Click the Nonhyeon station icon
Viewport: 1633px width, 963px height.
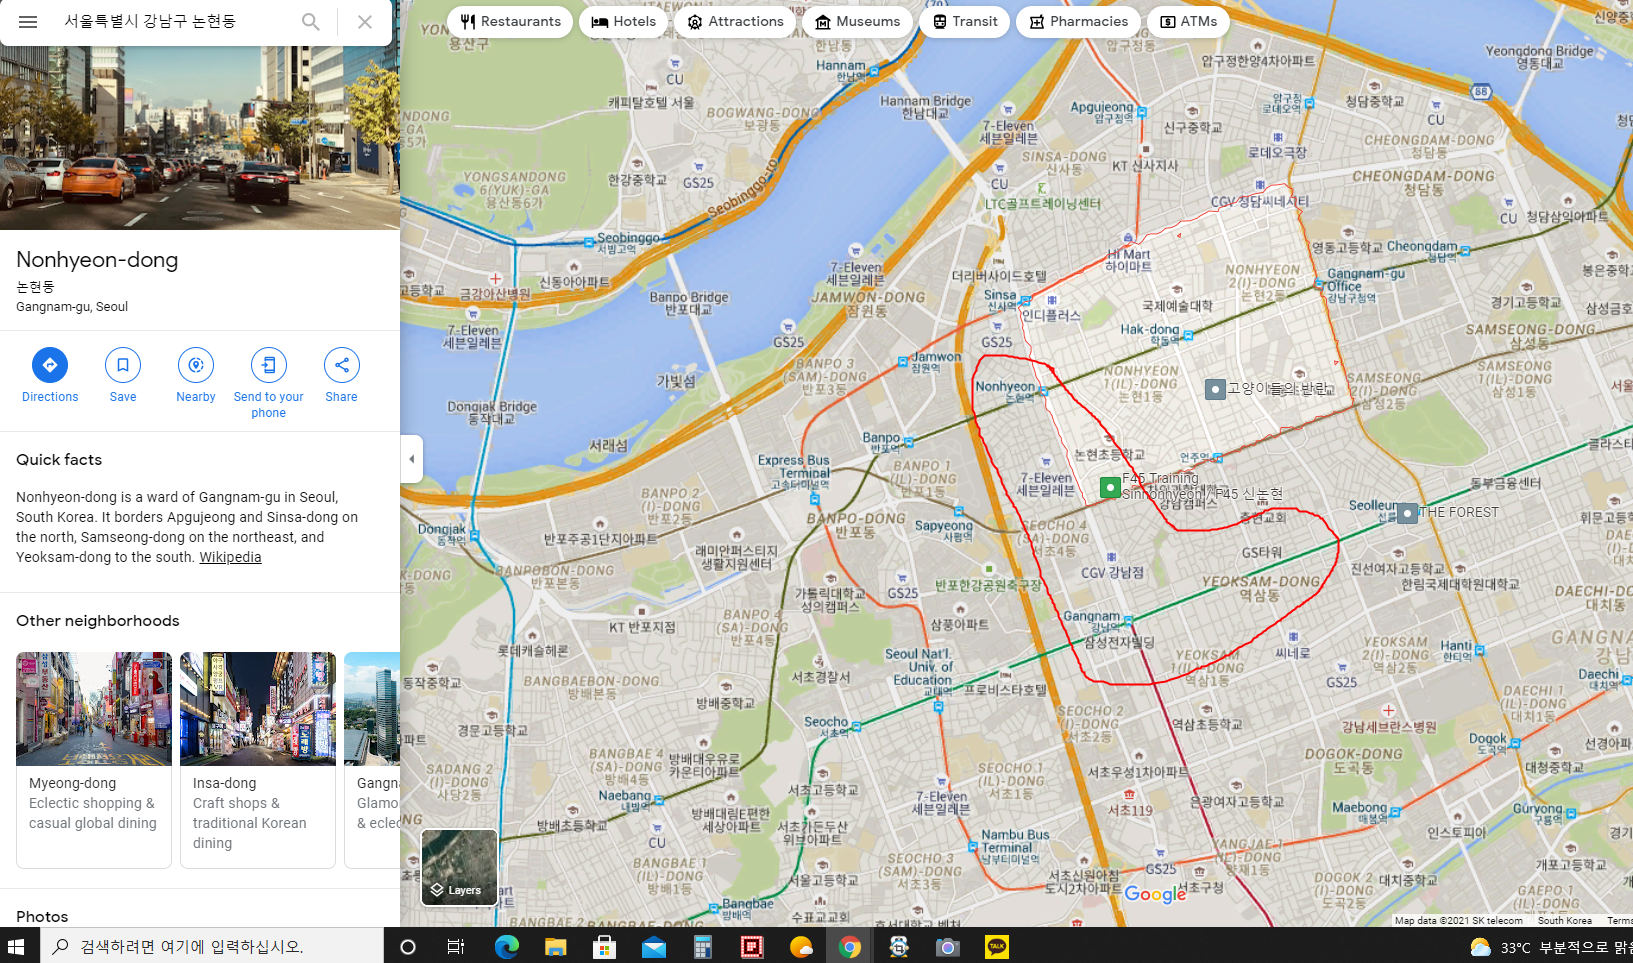[1043, 391]
